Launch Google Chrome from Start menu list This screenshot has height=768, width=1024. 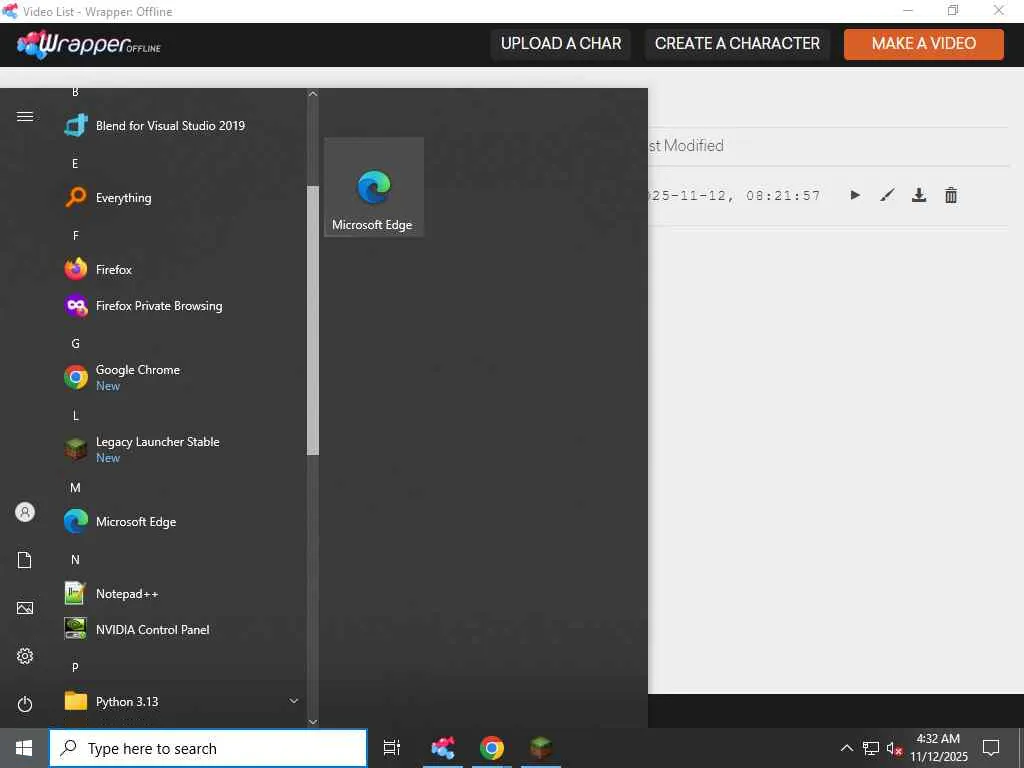pos(183,377)
